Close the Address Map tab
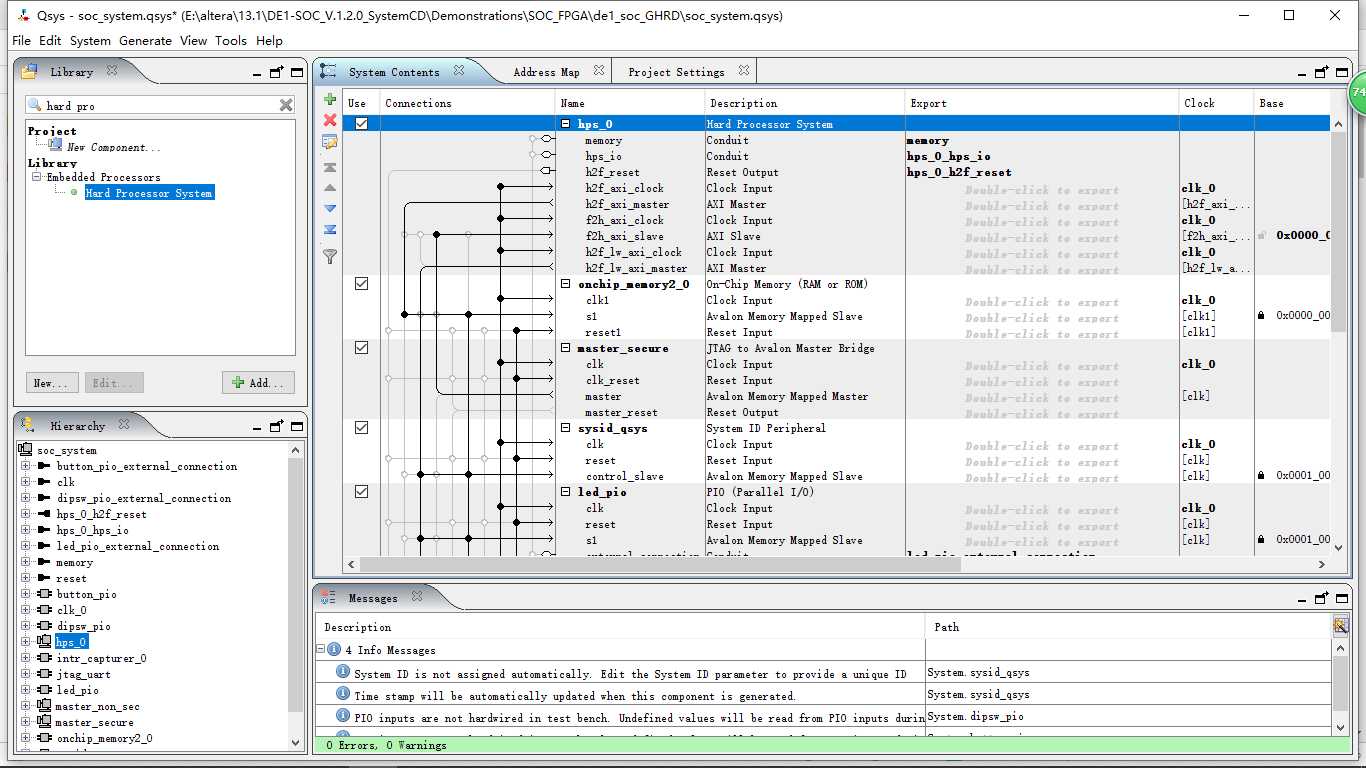1366x768 pixels. click(x=599, y=71)
